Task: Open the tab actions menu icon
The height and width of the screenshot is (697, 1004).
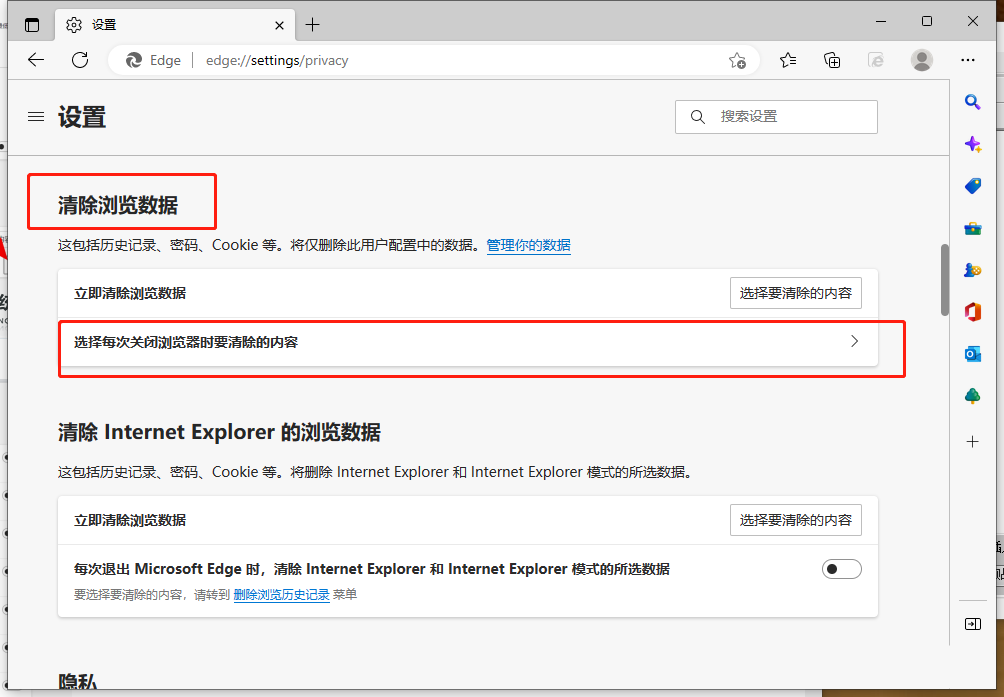Action: 31,25
